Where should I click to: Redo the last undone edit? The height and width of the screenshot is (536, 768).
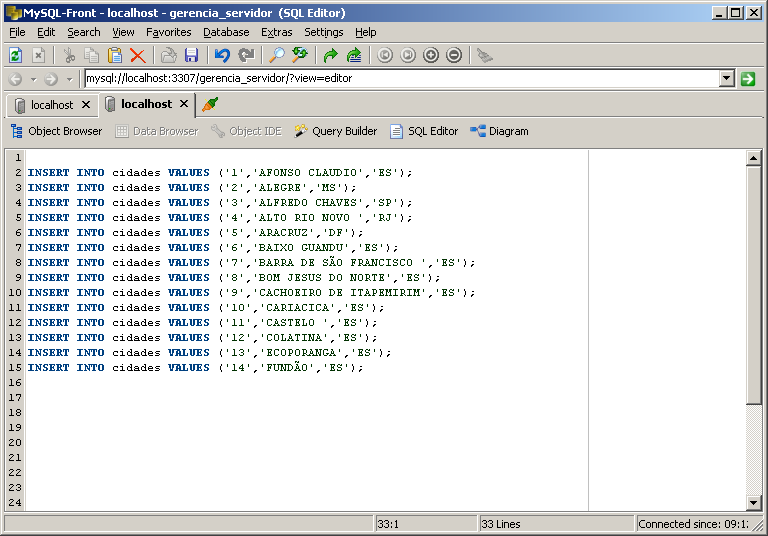pyautogui.click(x=246, y=55)
